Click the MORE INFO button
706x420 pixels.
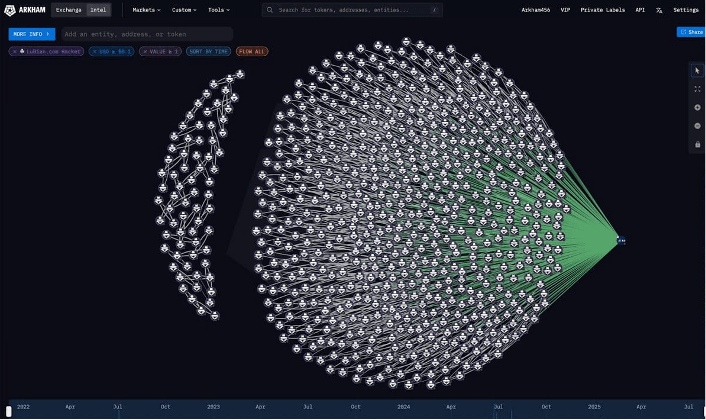[31, 34]
